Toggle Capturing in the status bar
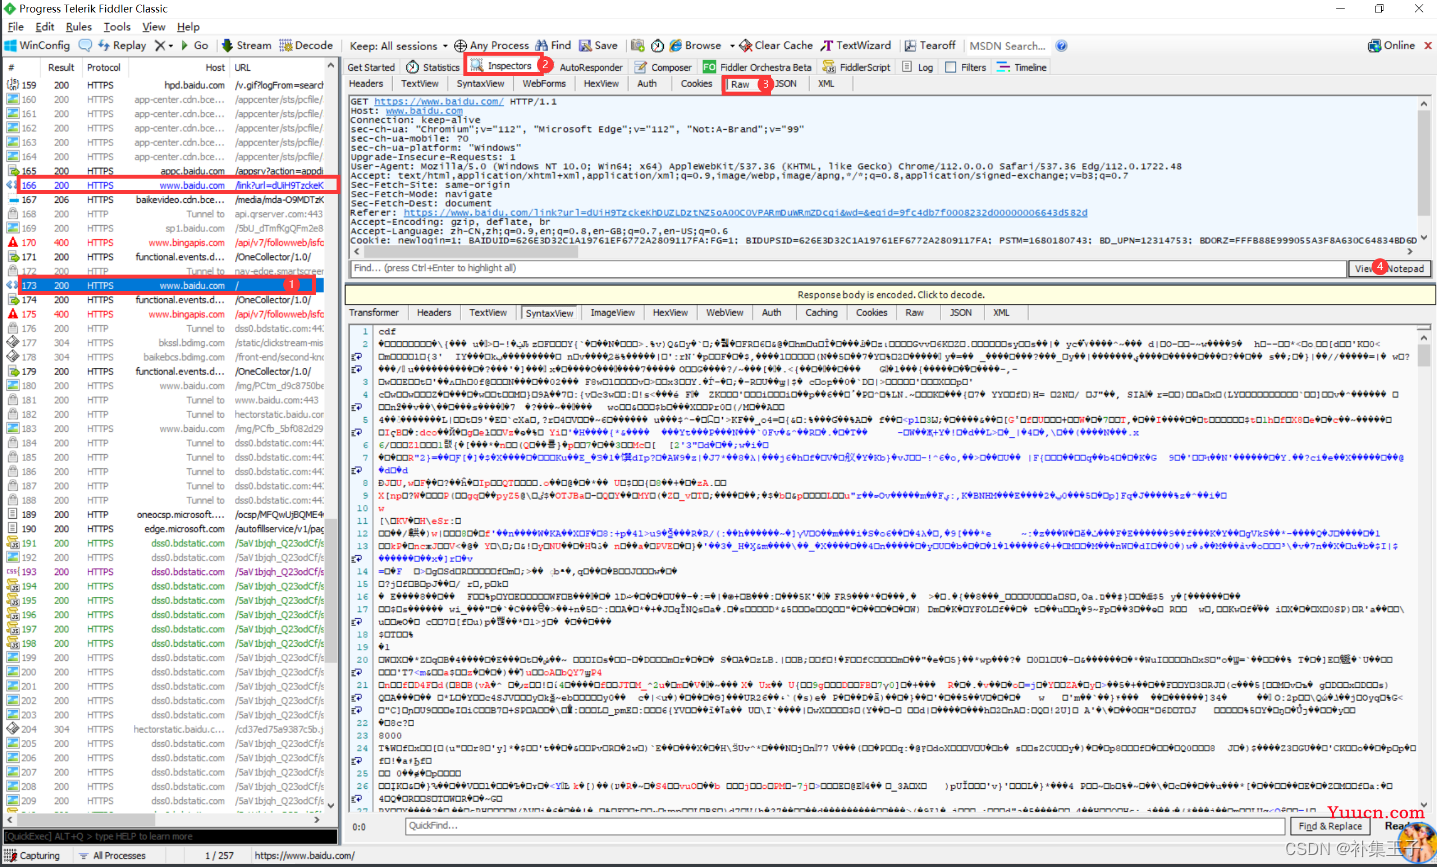Viewport: 1437px width, 867px height. tap(33, 855)
